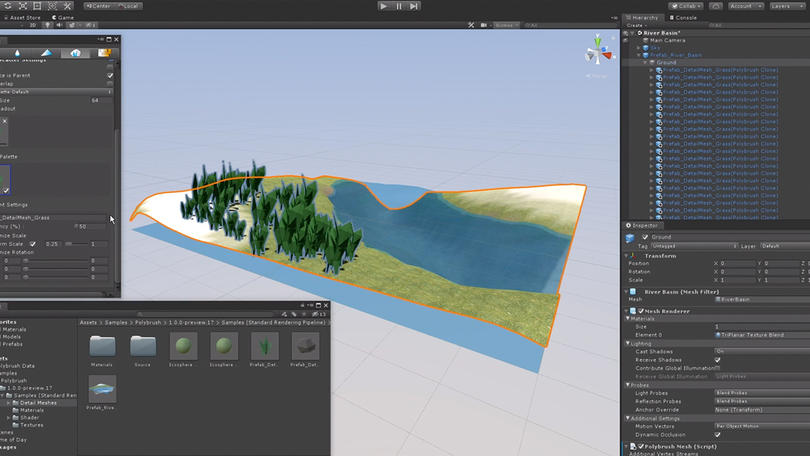Screen dimensions: 810x456
Task: Select the Scale tool in top toolbar
Action: click(23, 6)
